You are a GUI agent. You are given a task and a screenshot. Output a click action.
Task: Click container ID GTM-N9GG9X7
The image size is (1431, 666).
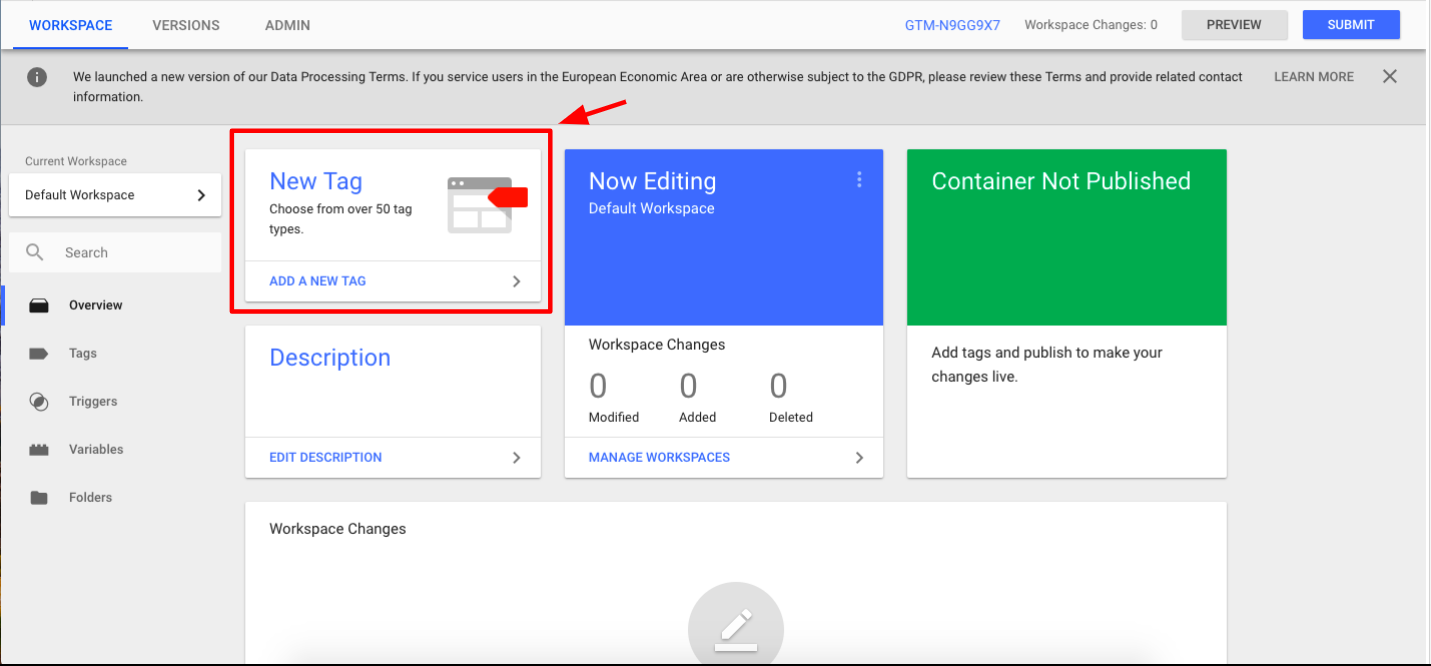coord(952,25)
